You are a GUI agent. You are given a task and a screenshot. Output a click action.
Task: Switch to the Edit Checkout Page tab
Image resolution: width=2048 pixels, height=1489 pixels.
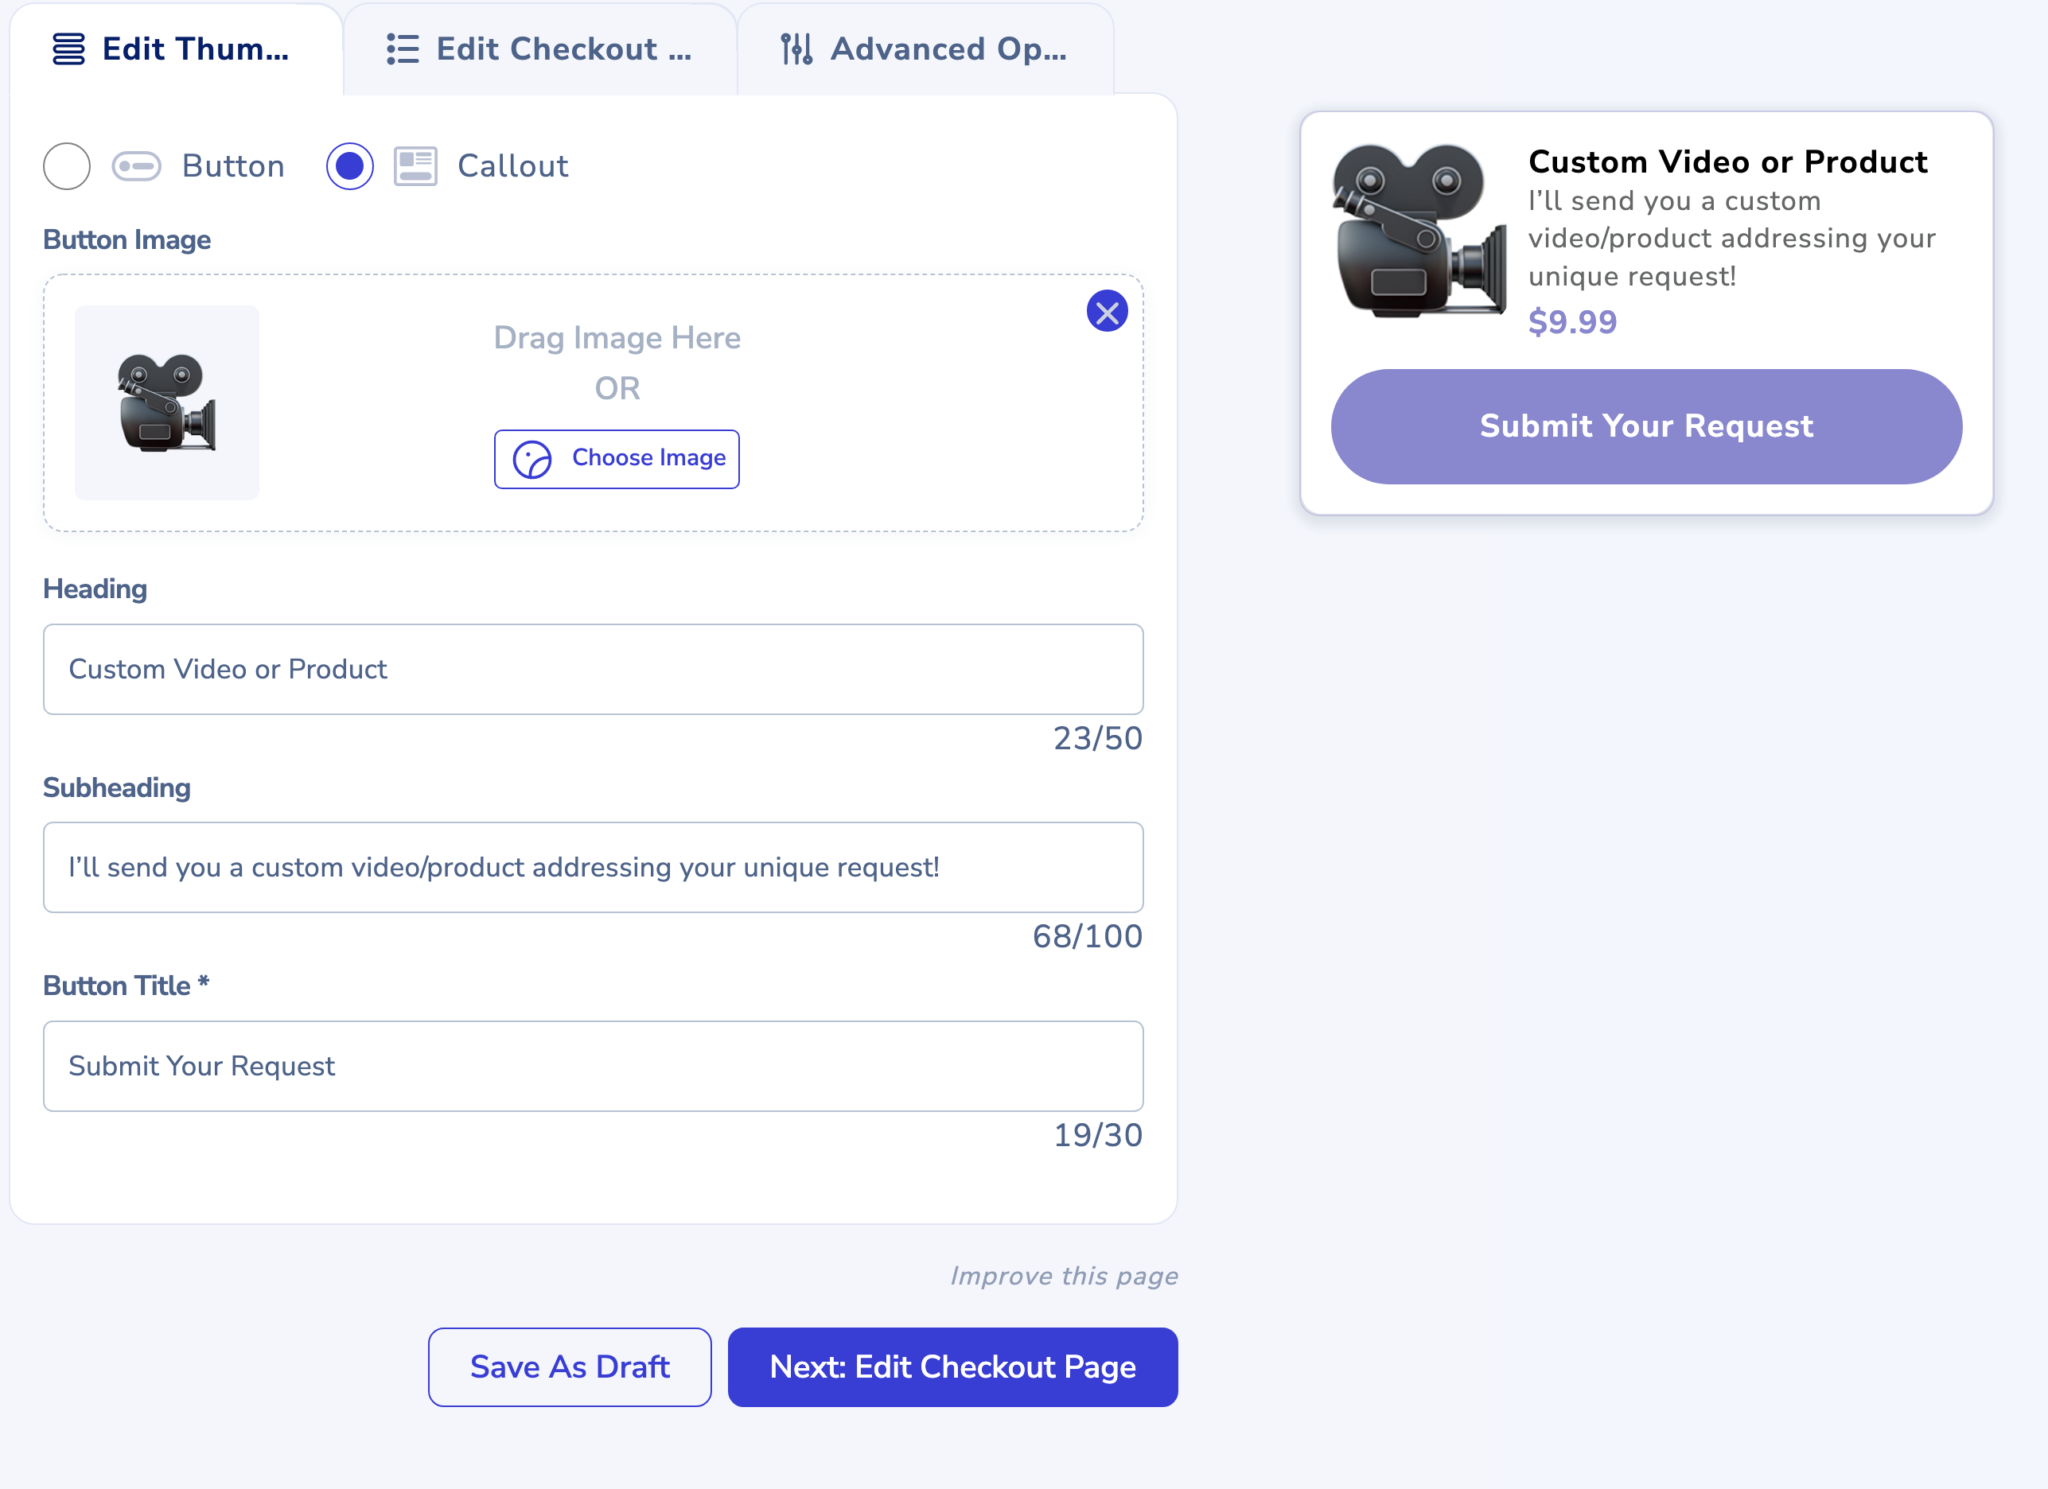(540, 48)
